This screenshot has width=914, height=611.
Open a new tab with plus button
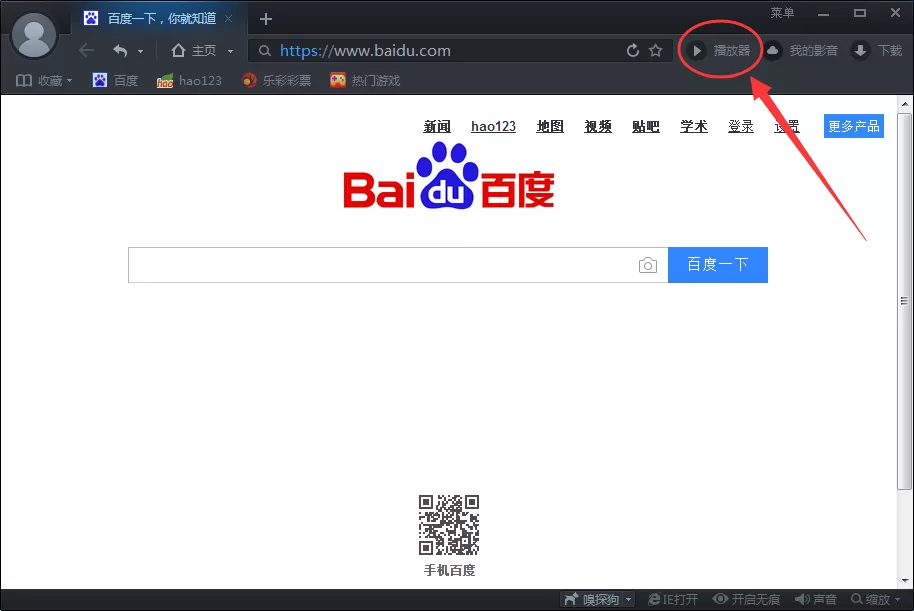pyautogui.click(x=266, y=19)
